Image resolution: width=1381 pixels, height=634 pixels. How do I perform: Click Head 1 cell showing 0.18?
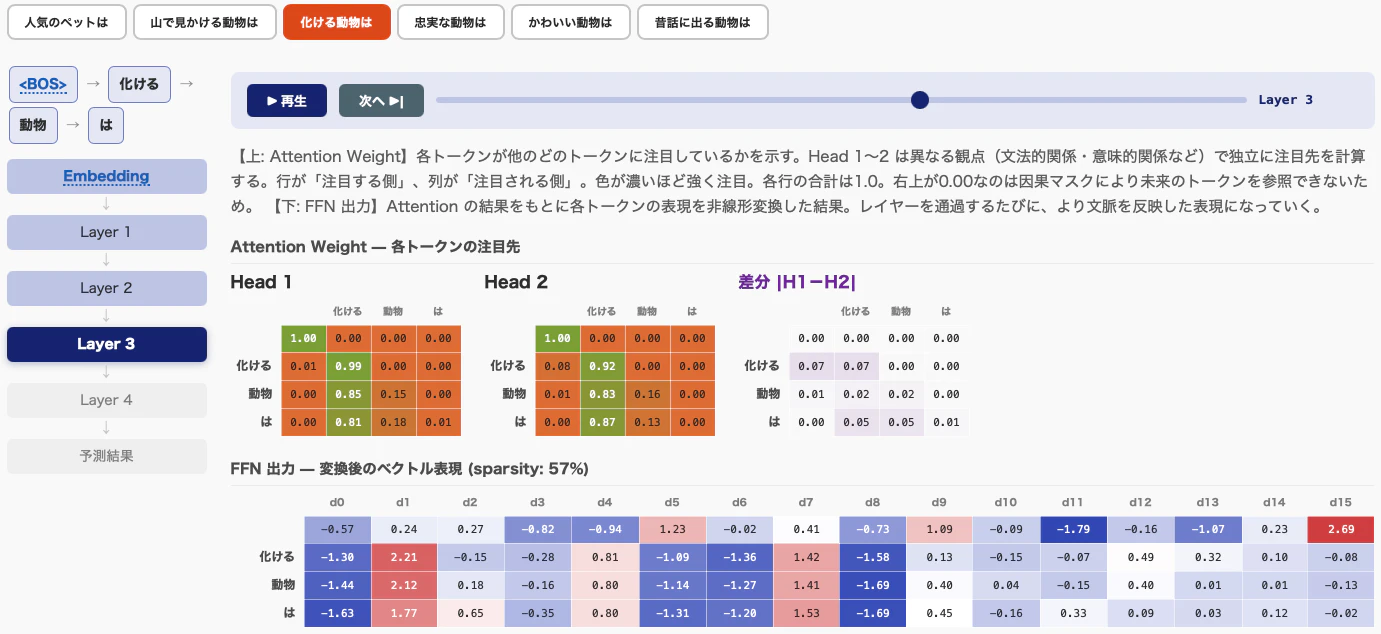pos(394,422)
